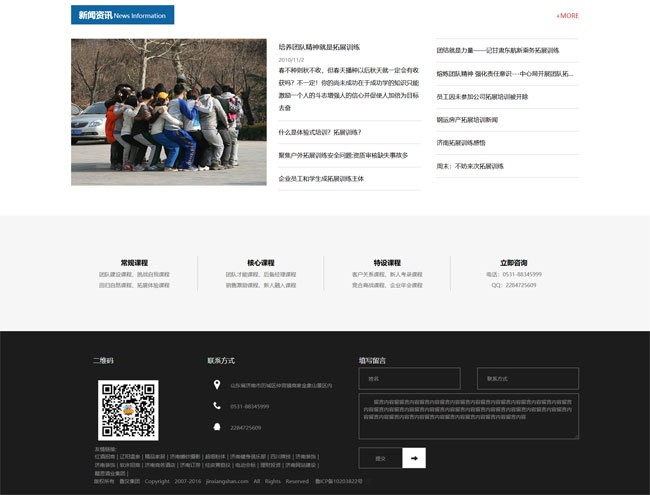
Task: Click the 提交 submit button
Action: (x=381, y=458)
